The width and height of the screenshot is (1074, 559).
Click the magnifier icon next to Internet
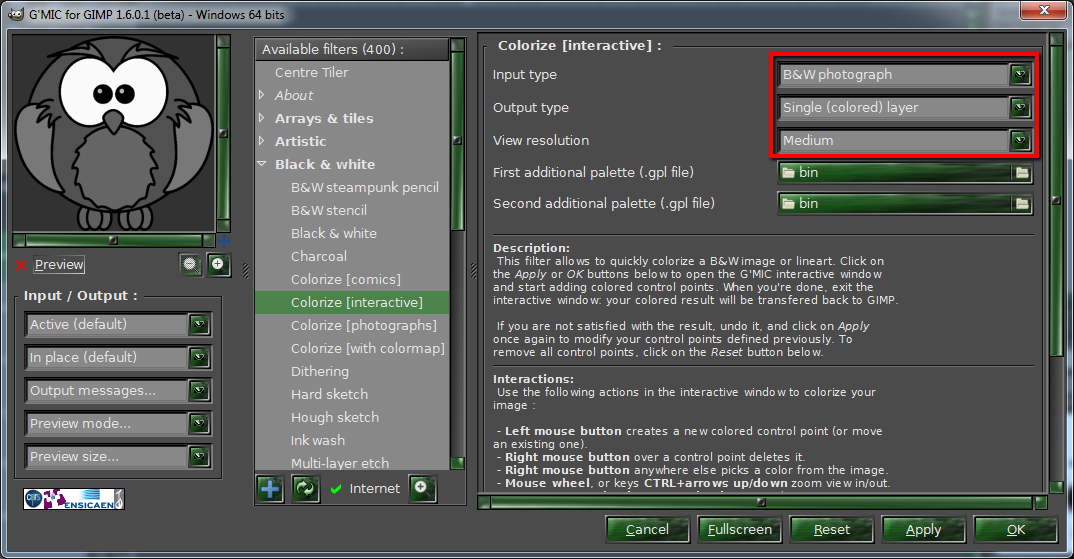click(422, 488)
